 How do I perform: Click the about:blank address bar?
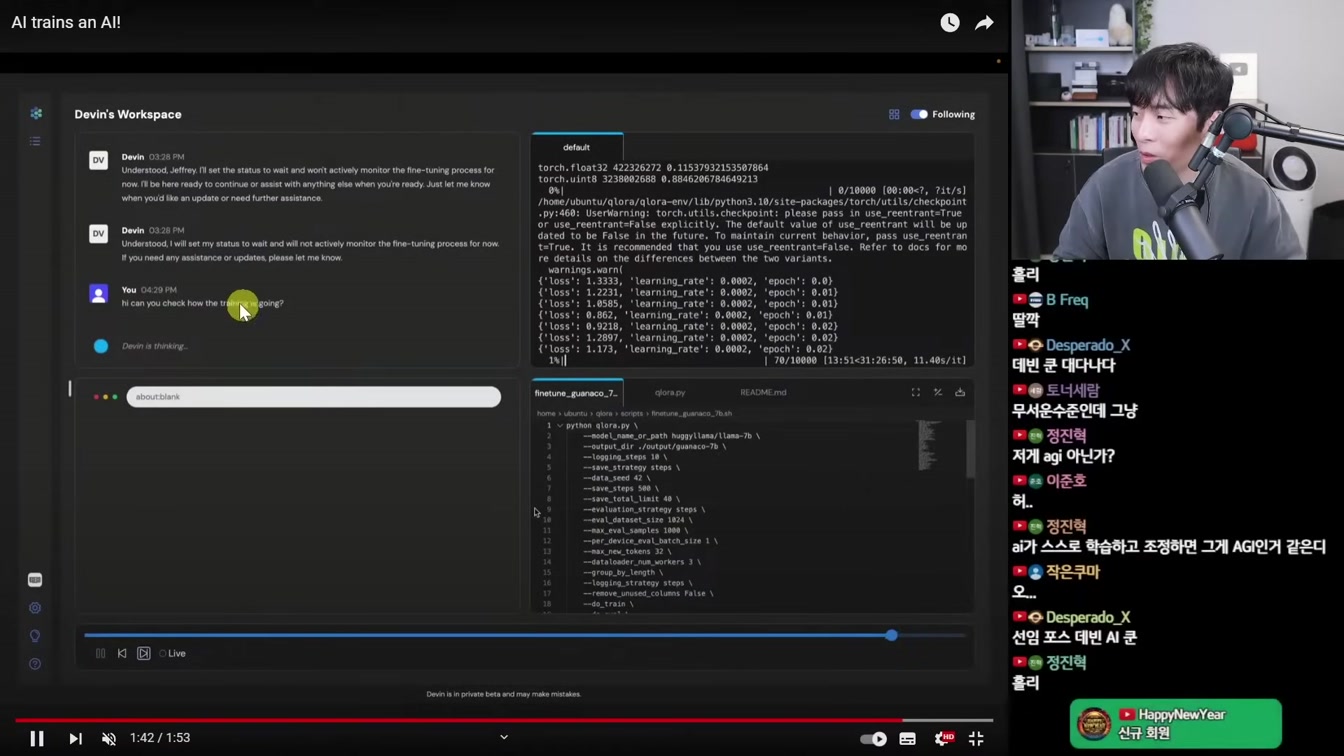(x=313, y=397)
